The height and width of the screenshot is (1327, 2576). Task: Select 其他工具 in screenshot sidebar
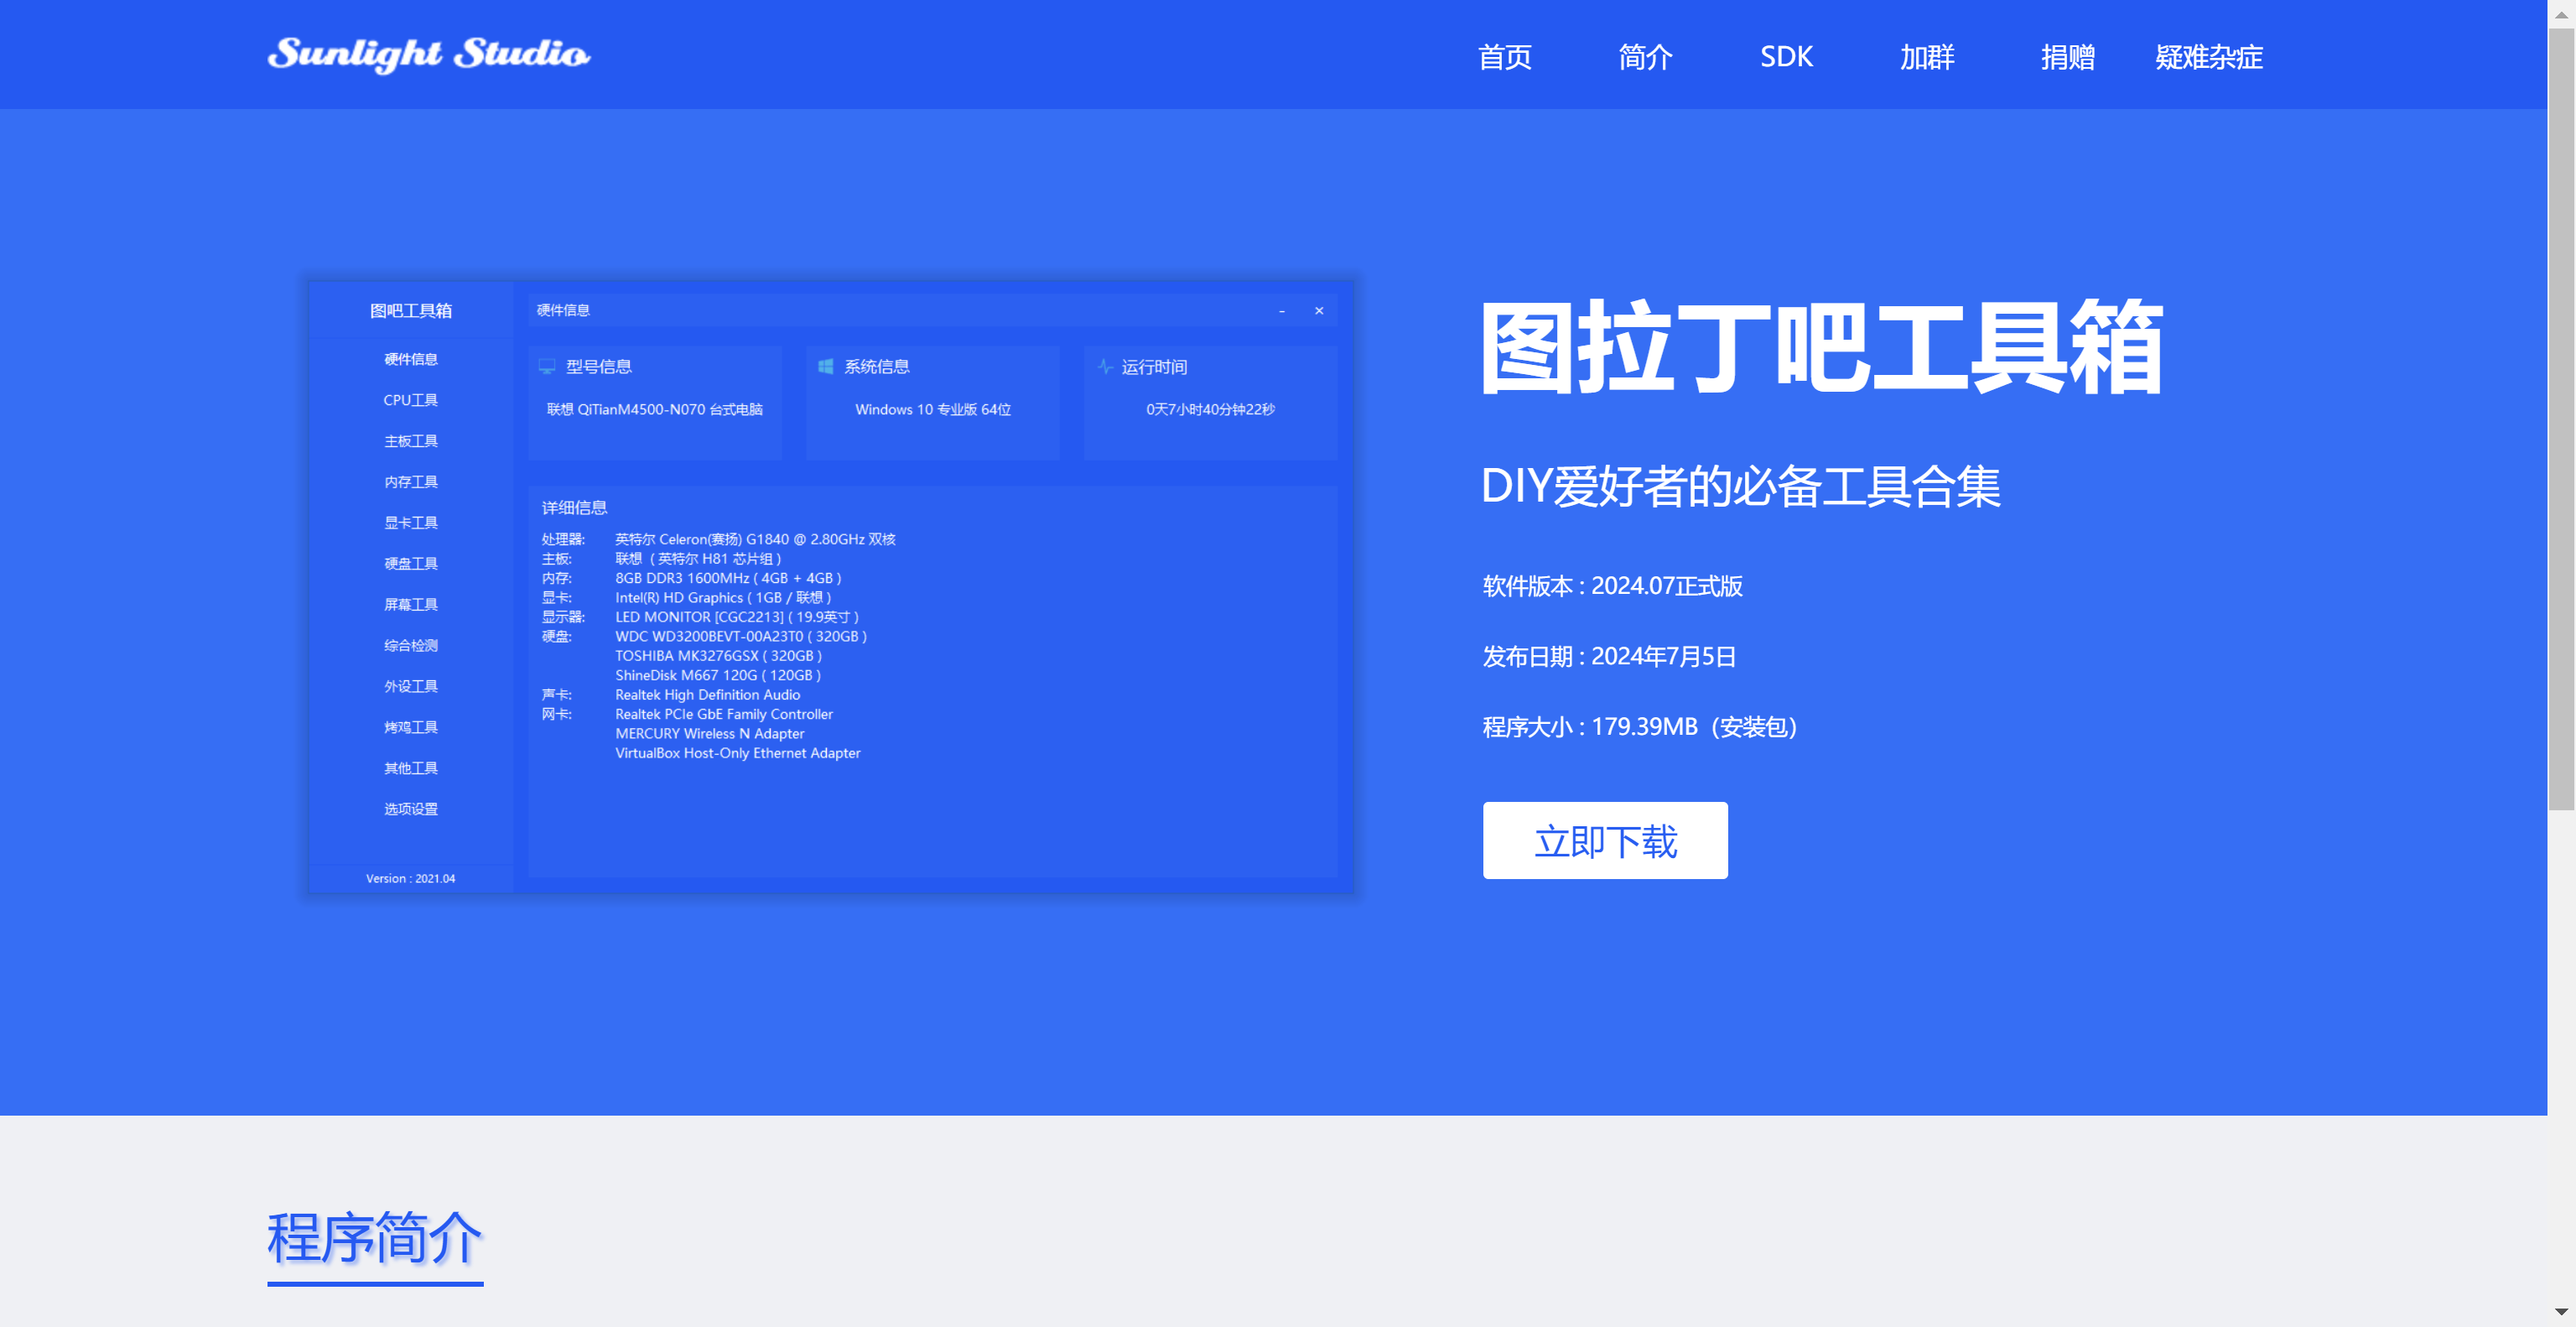(411, 769)
